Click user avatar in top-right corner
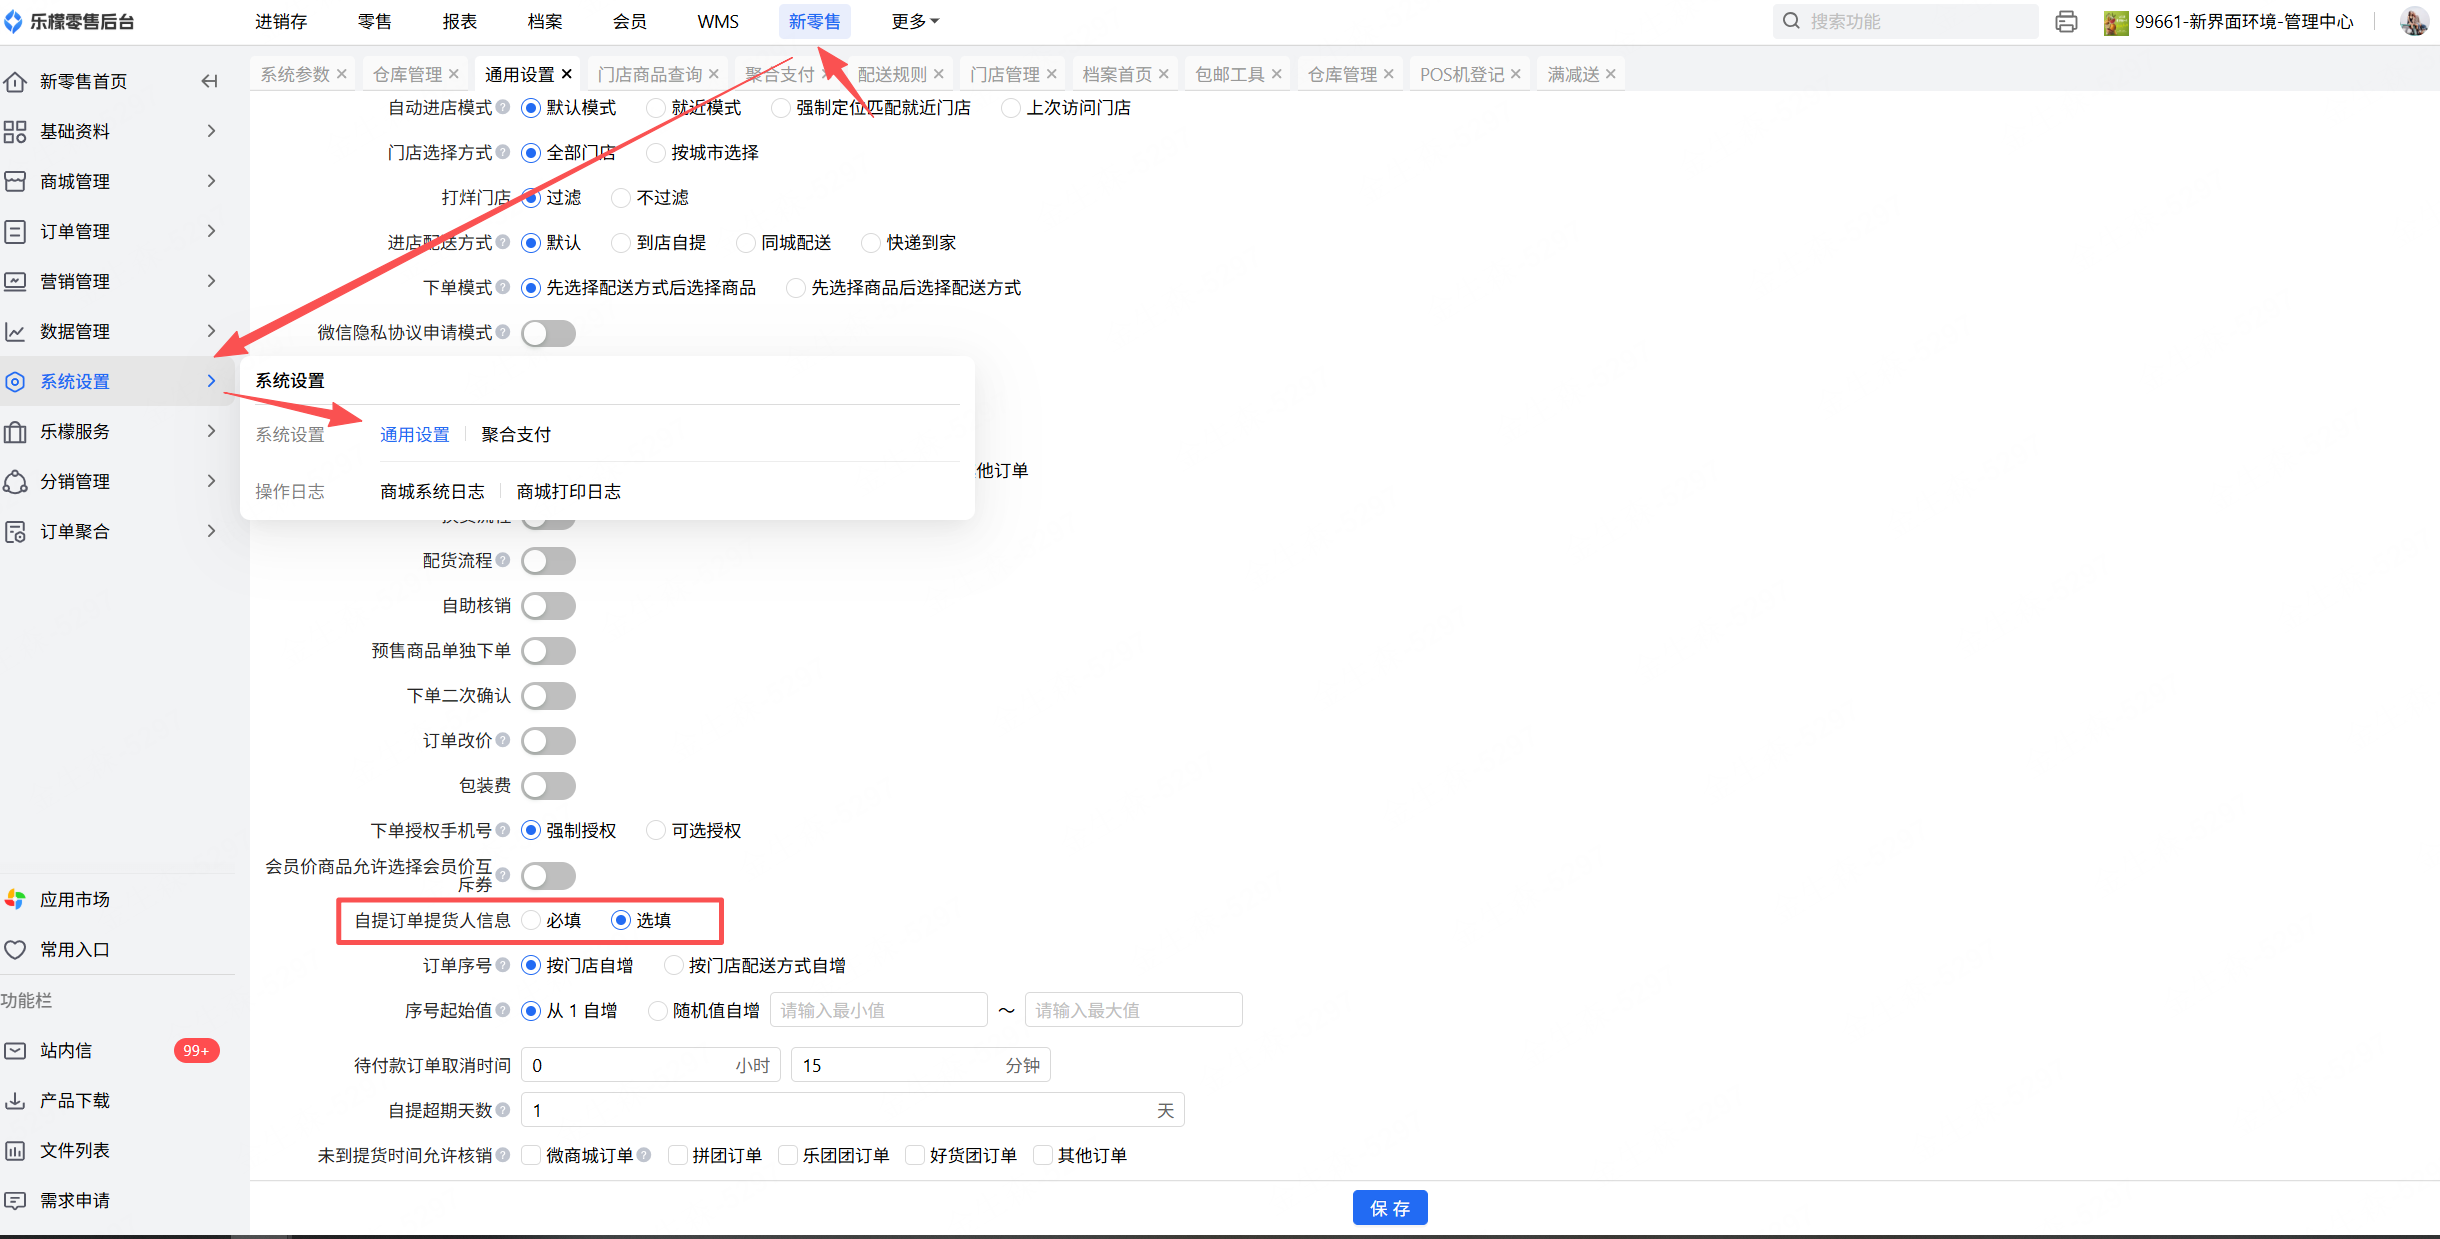 pos(2413,21)
